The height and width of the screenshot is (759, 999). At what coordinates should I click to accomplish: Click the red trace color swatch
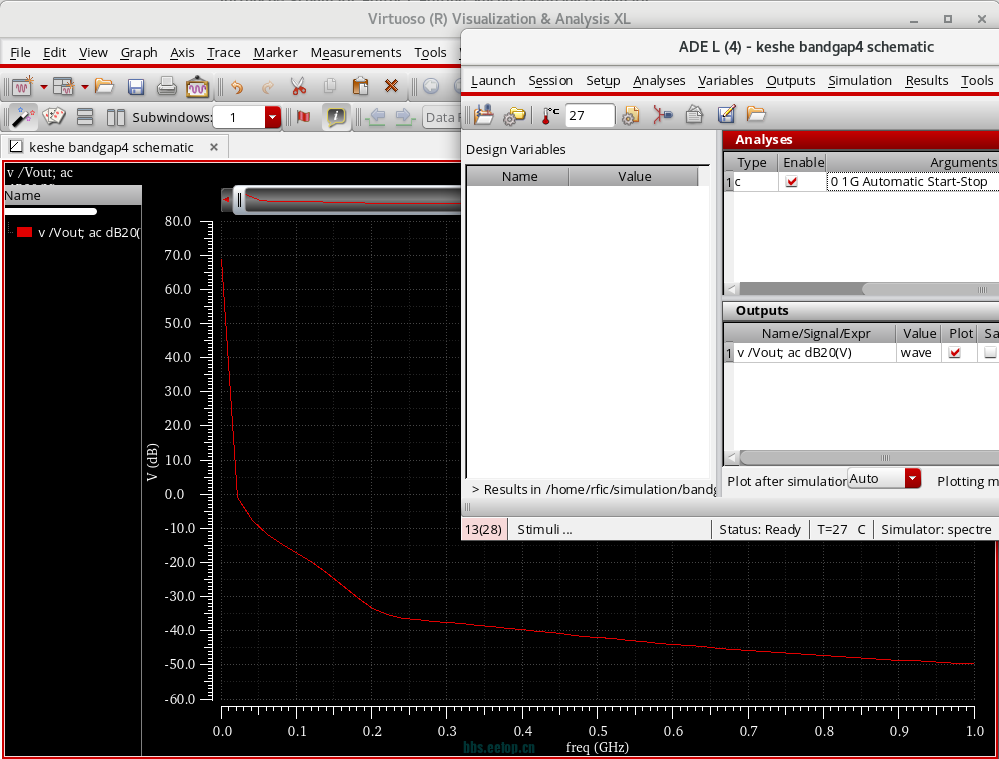24,232
